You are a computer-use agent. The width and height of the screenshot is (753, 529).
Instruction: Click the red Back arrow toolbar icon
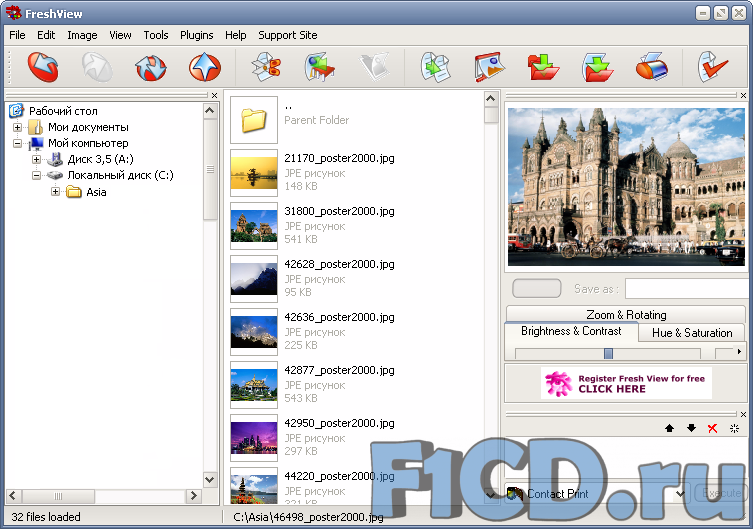(x=43, y=67)
